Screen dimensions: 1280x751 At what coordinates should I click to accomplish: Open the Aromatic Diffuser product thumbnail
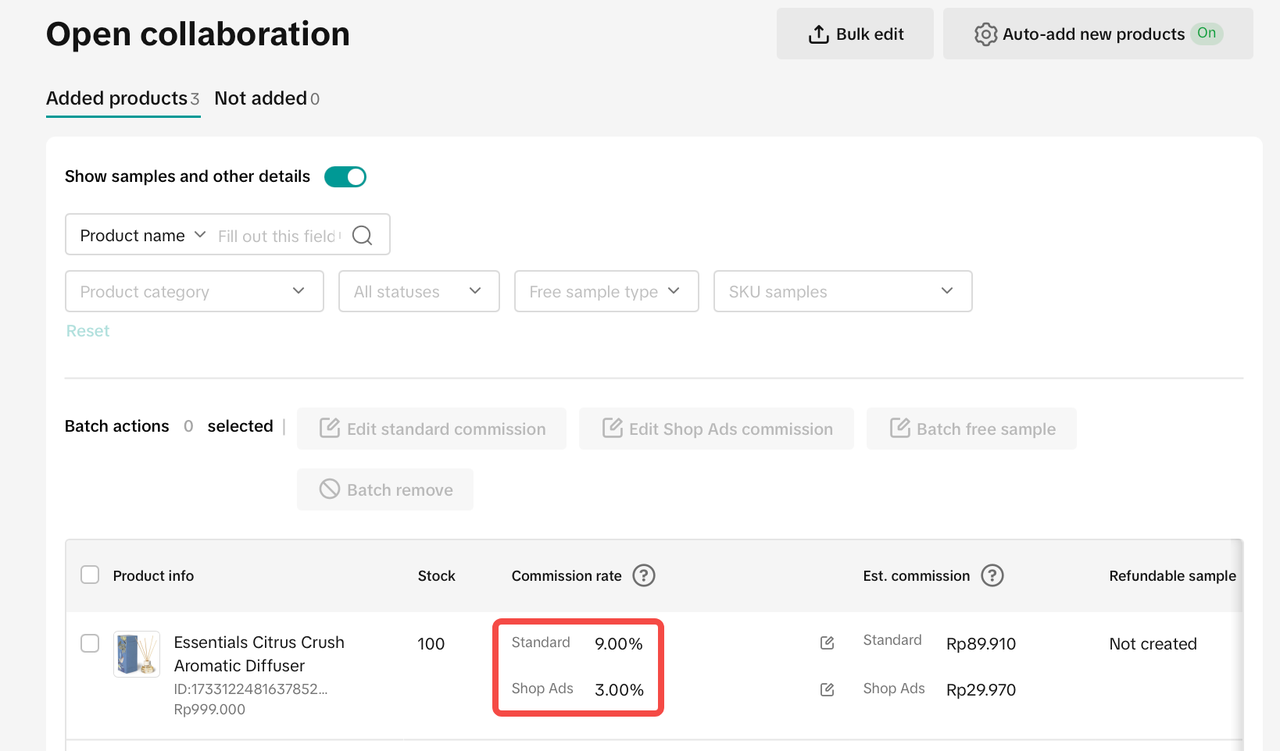click(x=137, y=654)
